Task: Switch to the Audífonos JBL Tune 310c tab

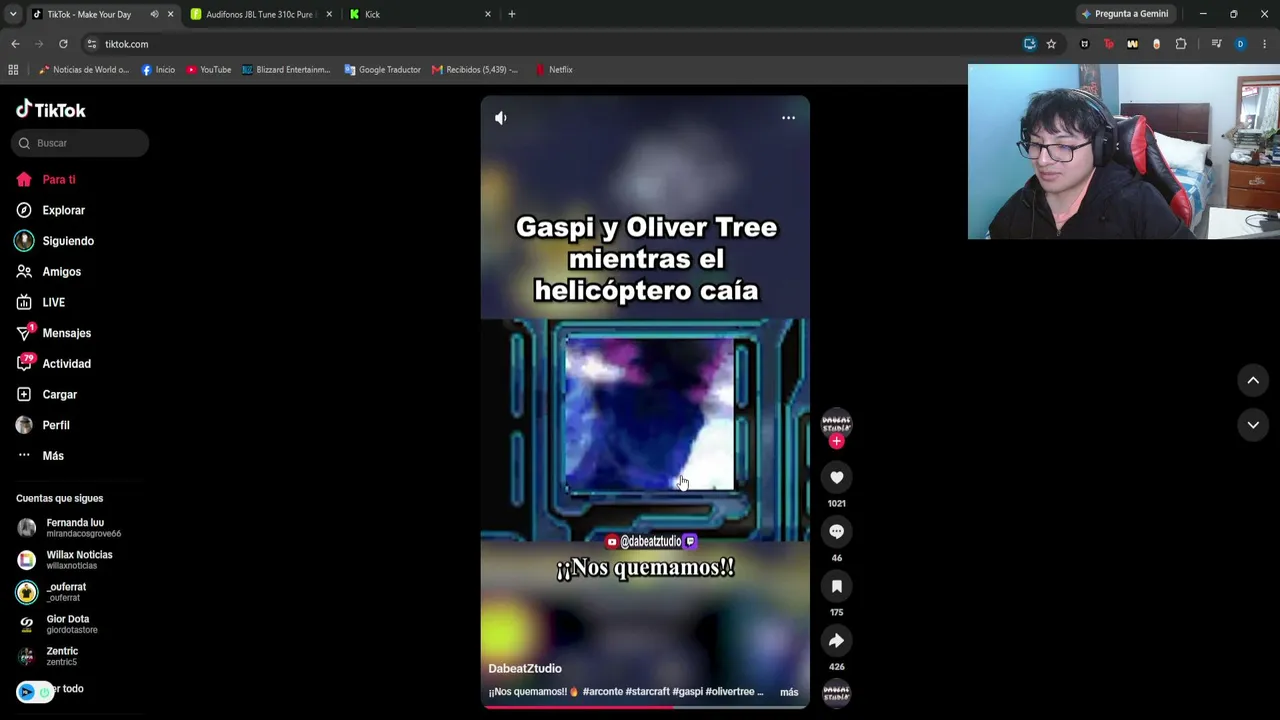Action: pyautogui.click(x=260, y=14)
